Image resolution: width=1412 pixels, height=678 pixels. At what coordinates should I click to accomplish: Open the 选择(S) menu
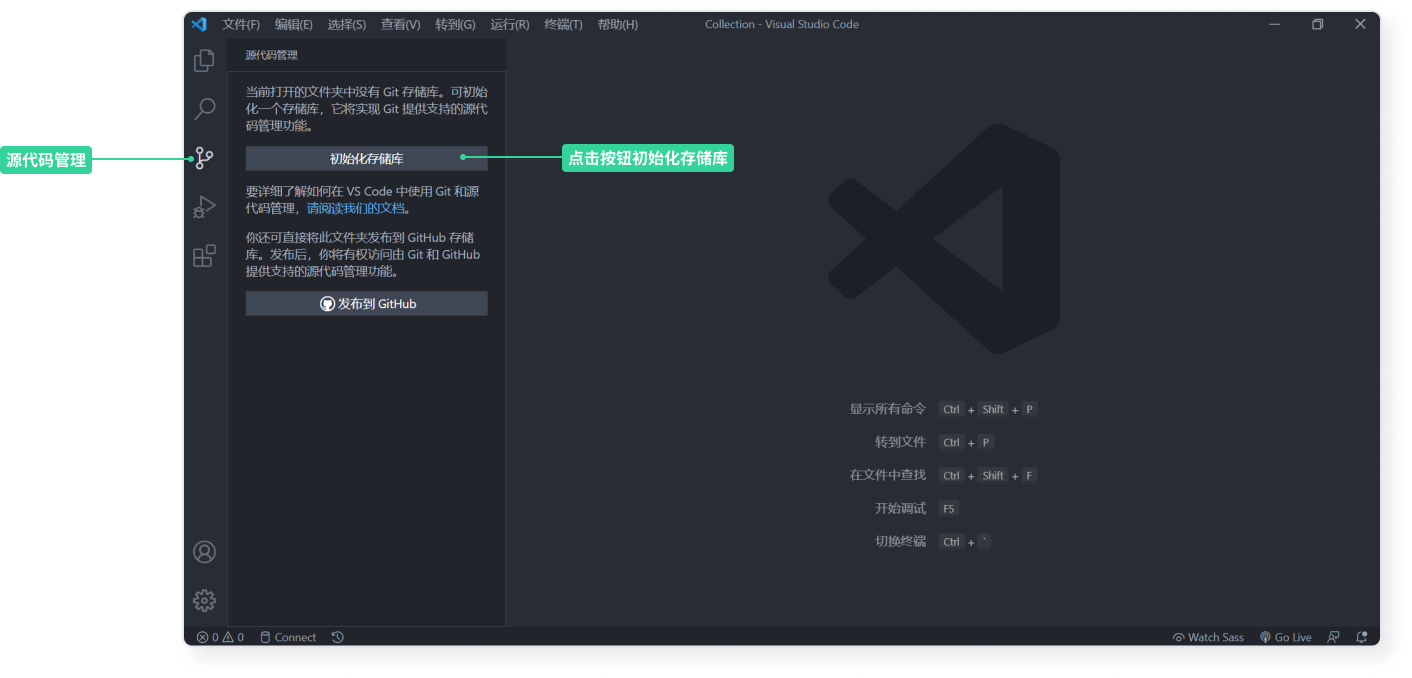coord(347,24)
